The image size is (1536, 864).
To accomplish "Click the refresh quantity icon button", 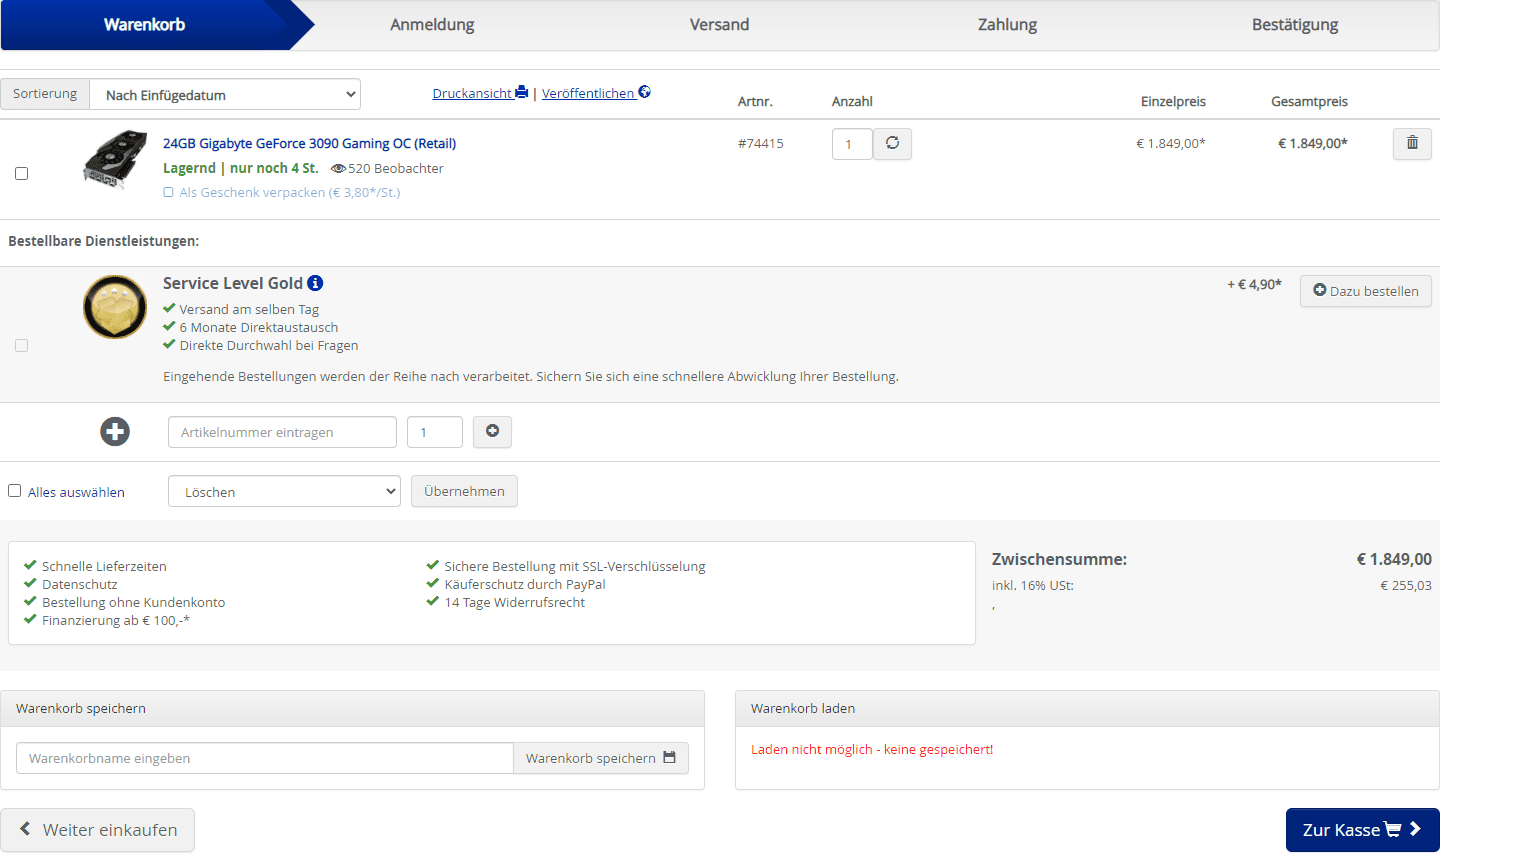I will pyautogui.click(x=892, y=143).
